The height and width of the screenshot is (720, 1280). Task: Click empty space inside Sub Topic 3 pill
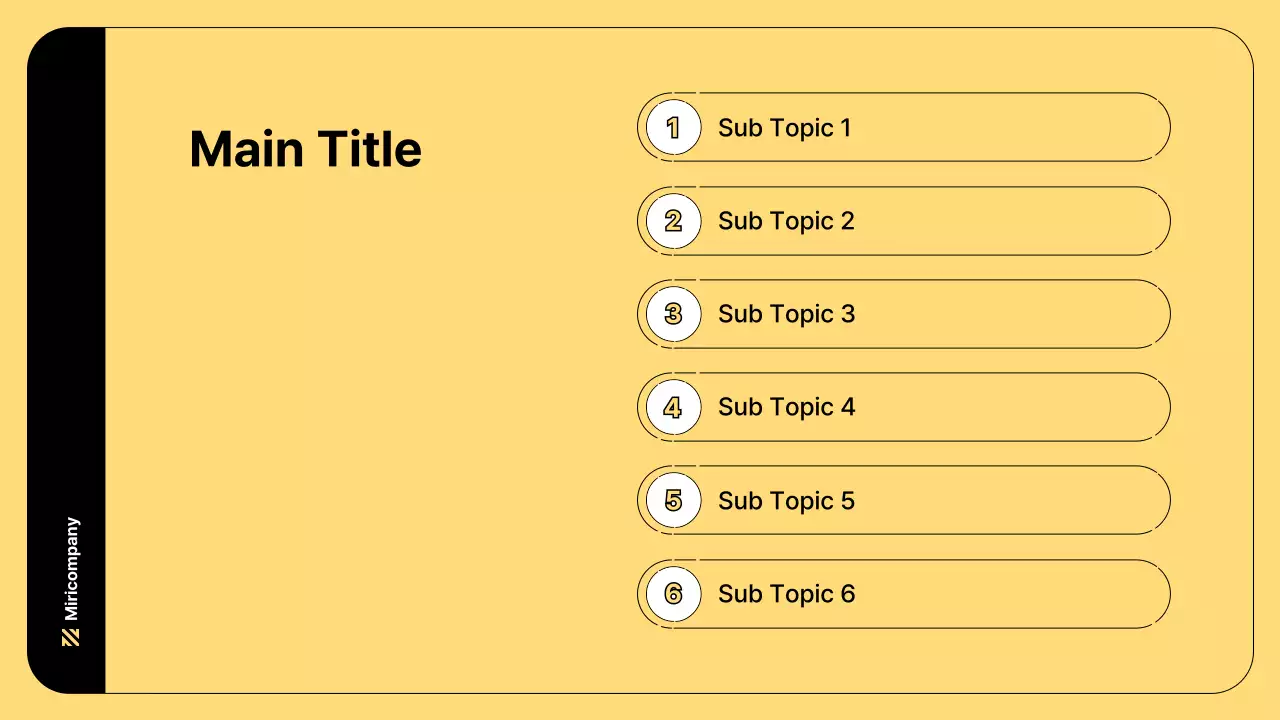coord(1010,314)
